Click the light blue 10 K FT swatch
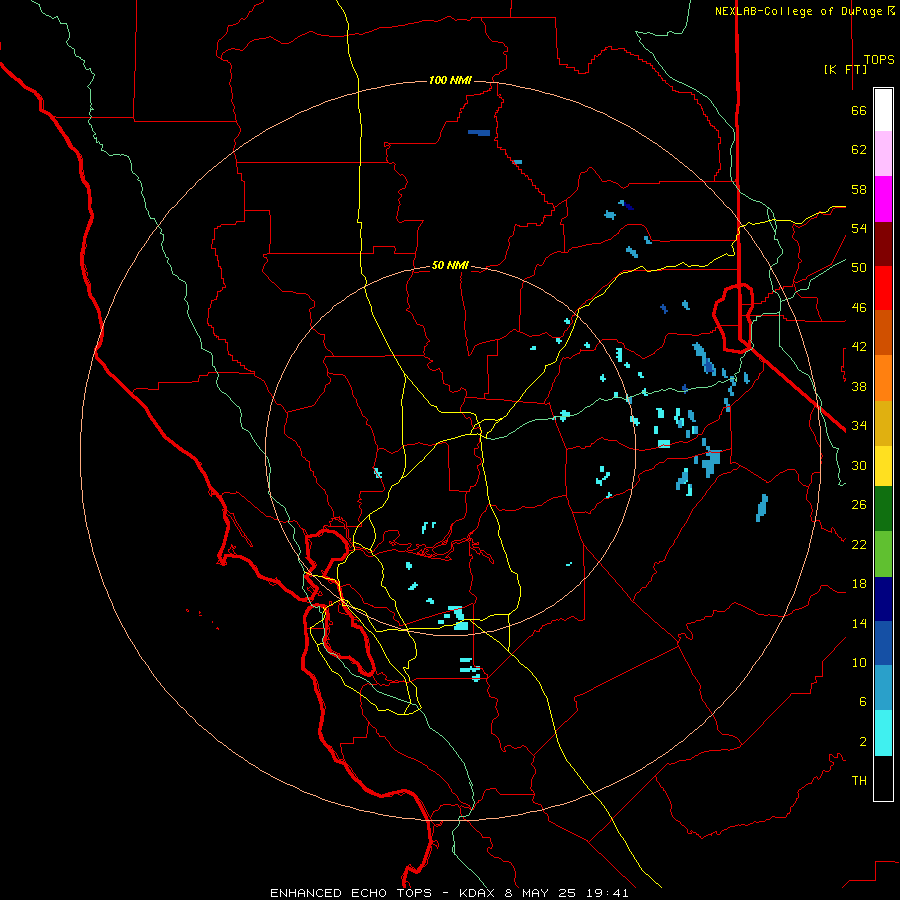Image resolution: width=900 pixels, height=900 pixels. [883, 688]
